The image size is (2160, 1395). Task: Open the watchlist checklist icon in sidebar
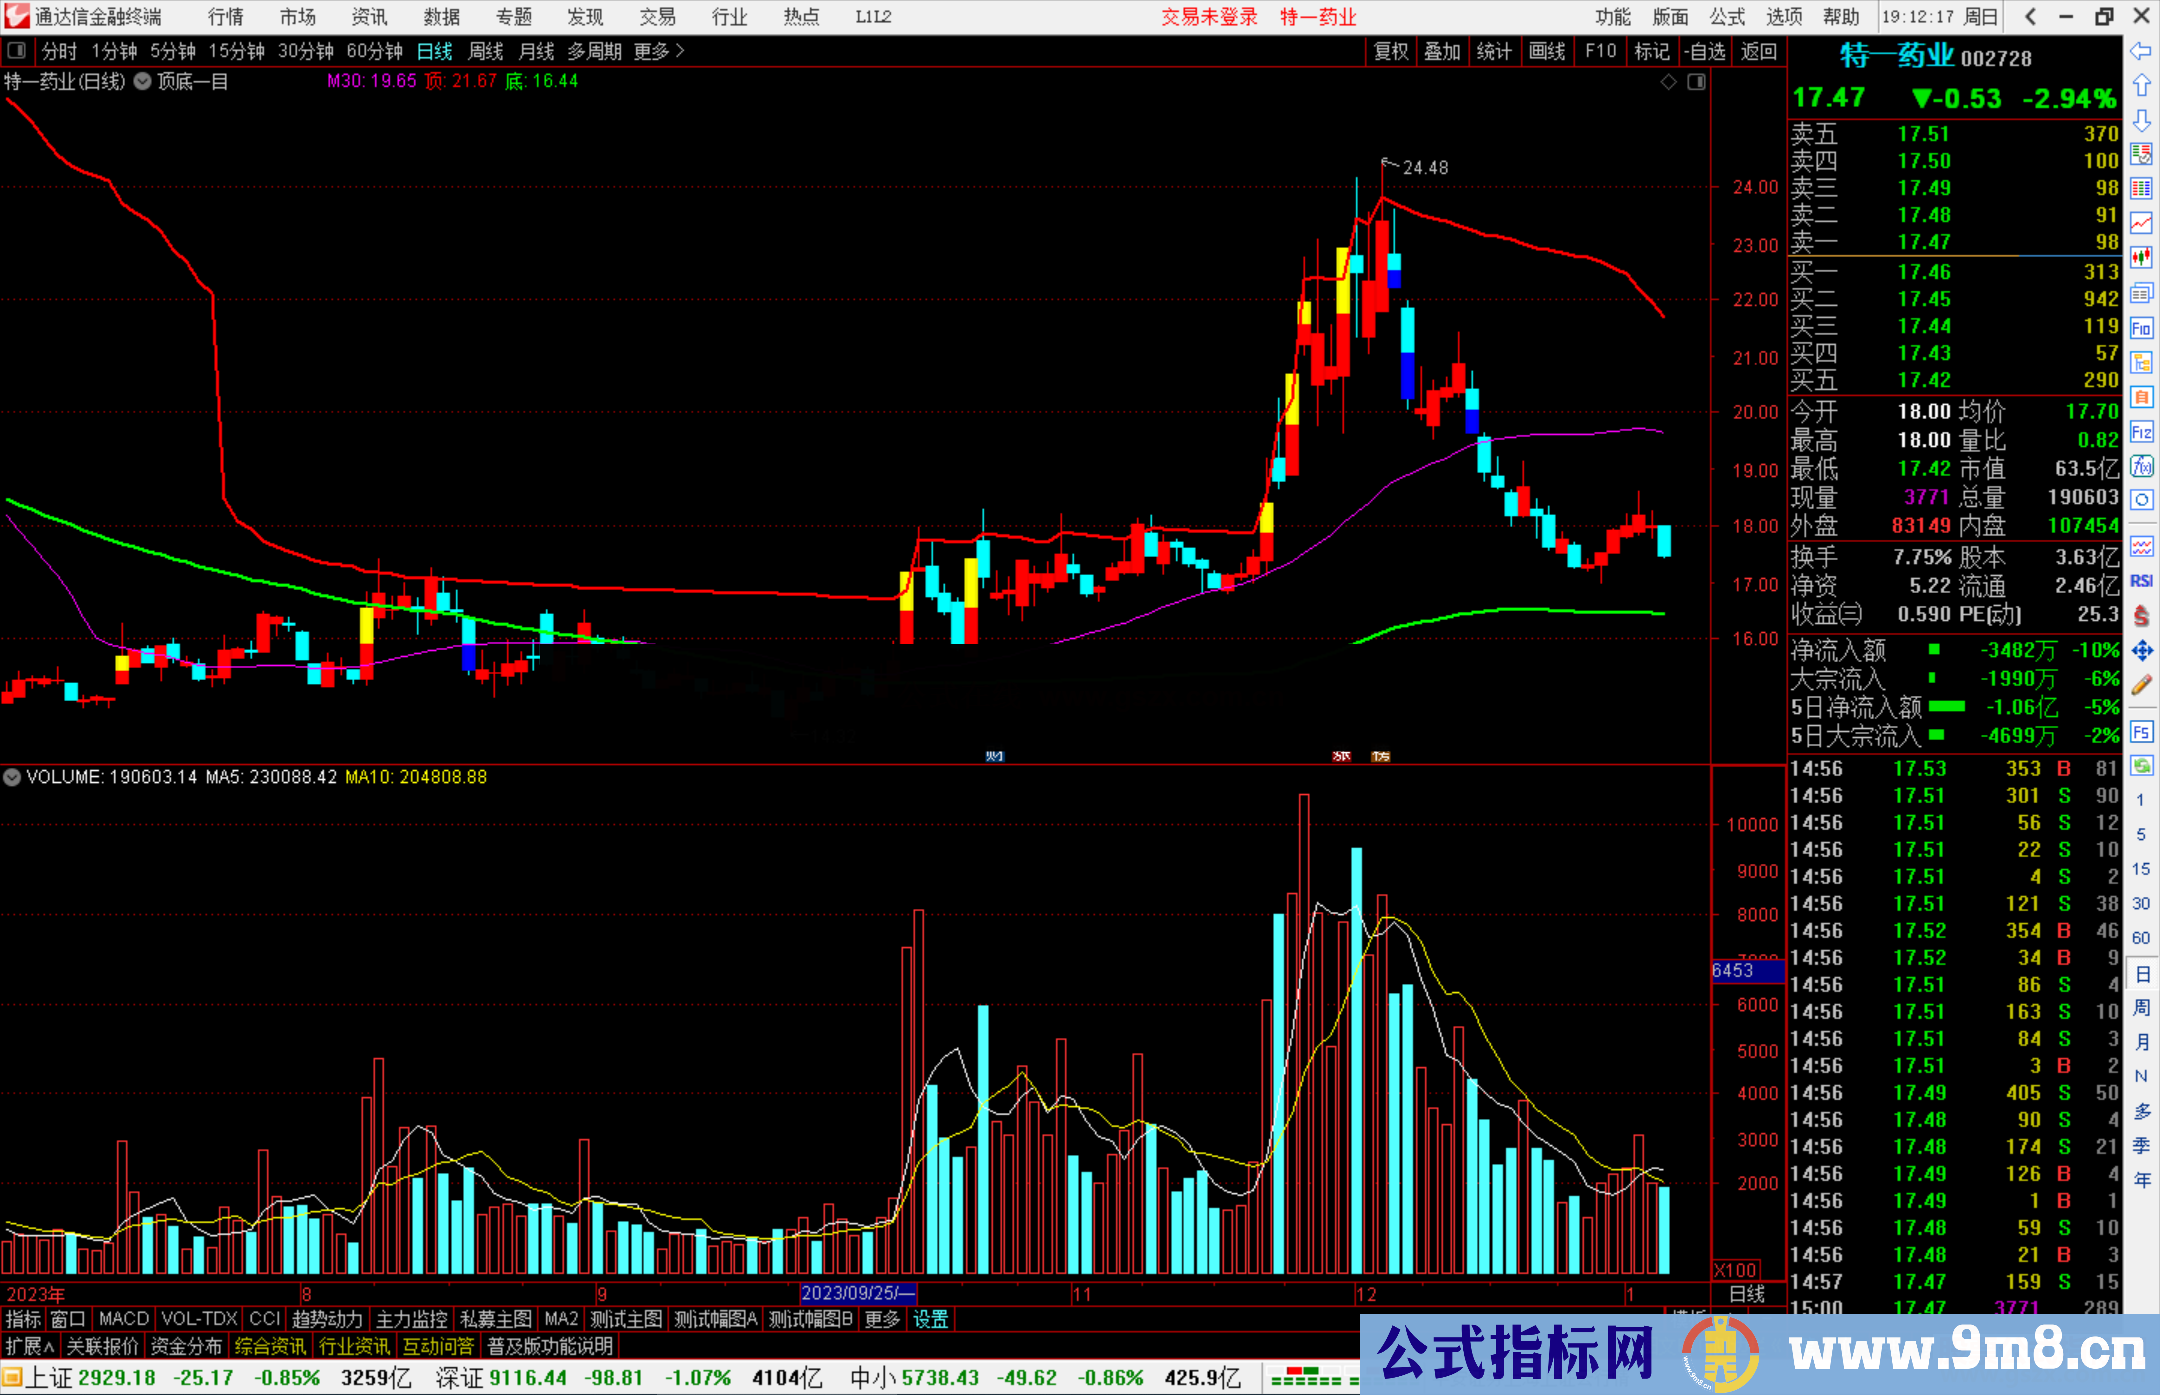(x=2141, y=154)
